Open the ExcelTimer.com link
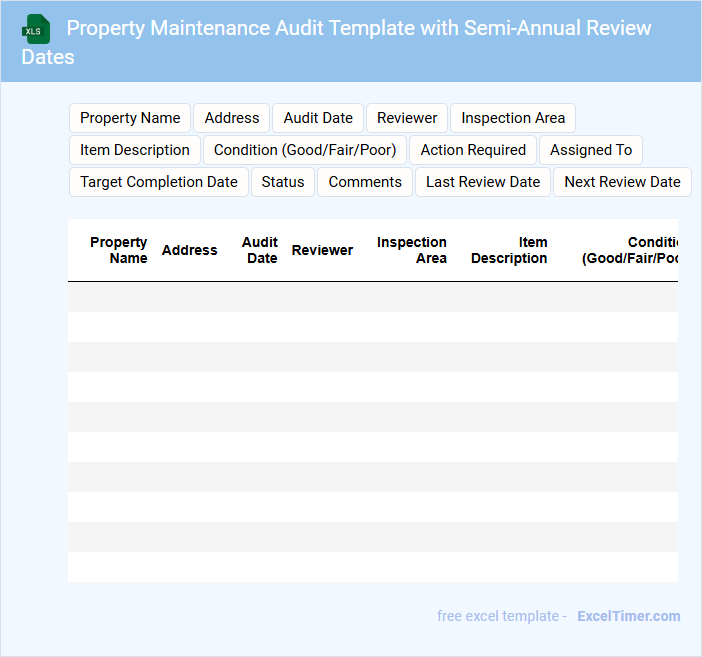Screen dimensions: 702x657 point(628,616)
